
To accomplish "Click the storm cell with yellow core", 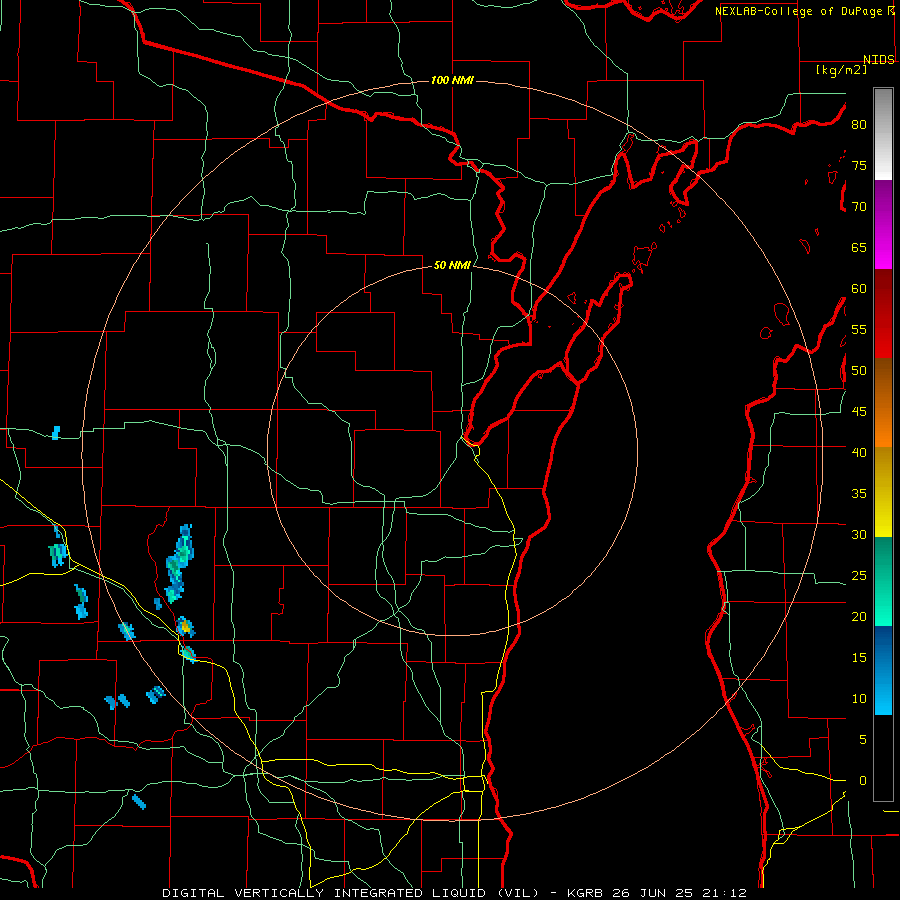I will 184,627.
